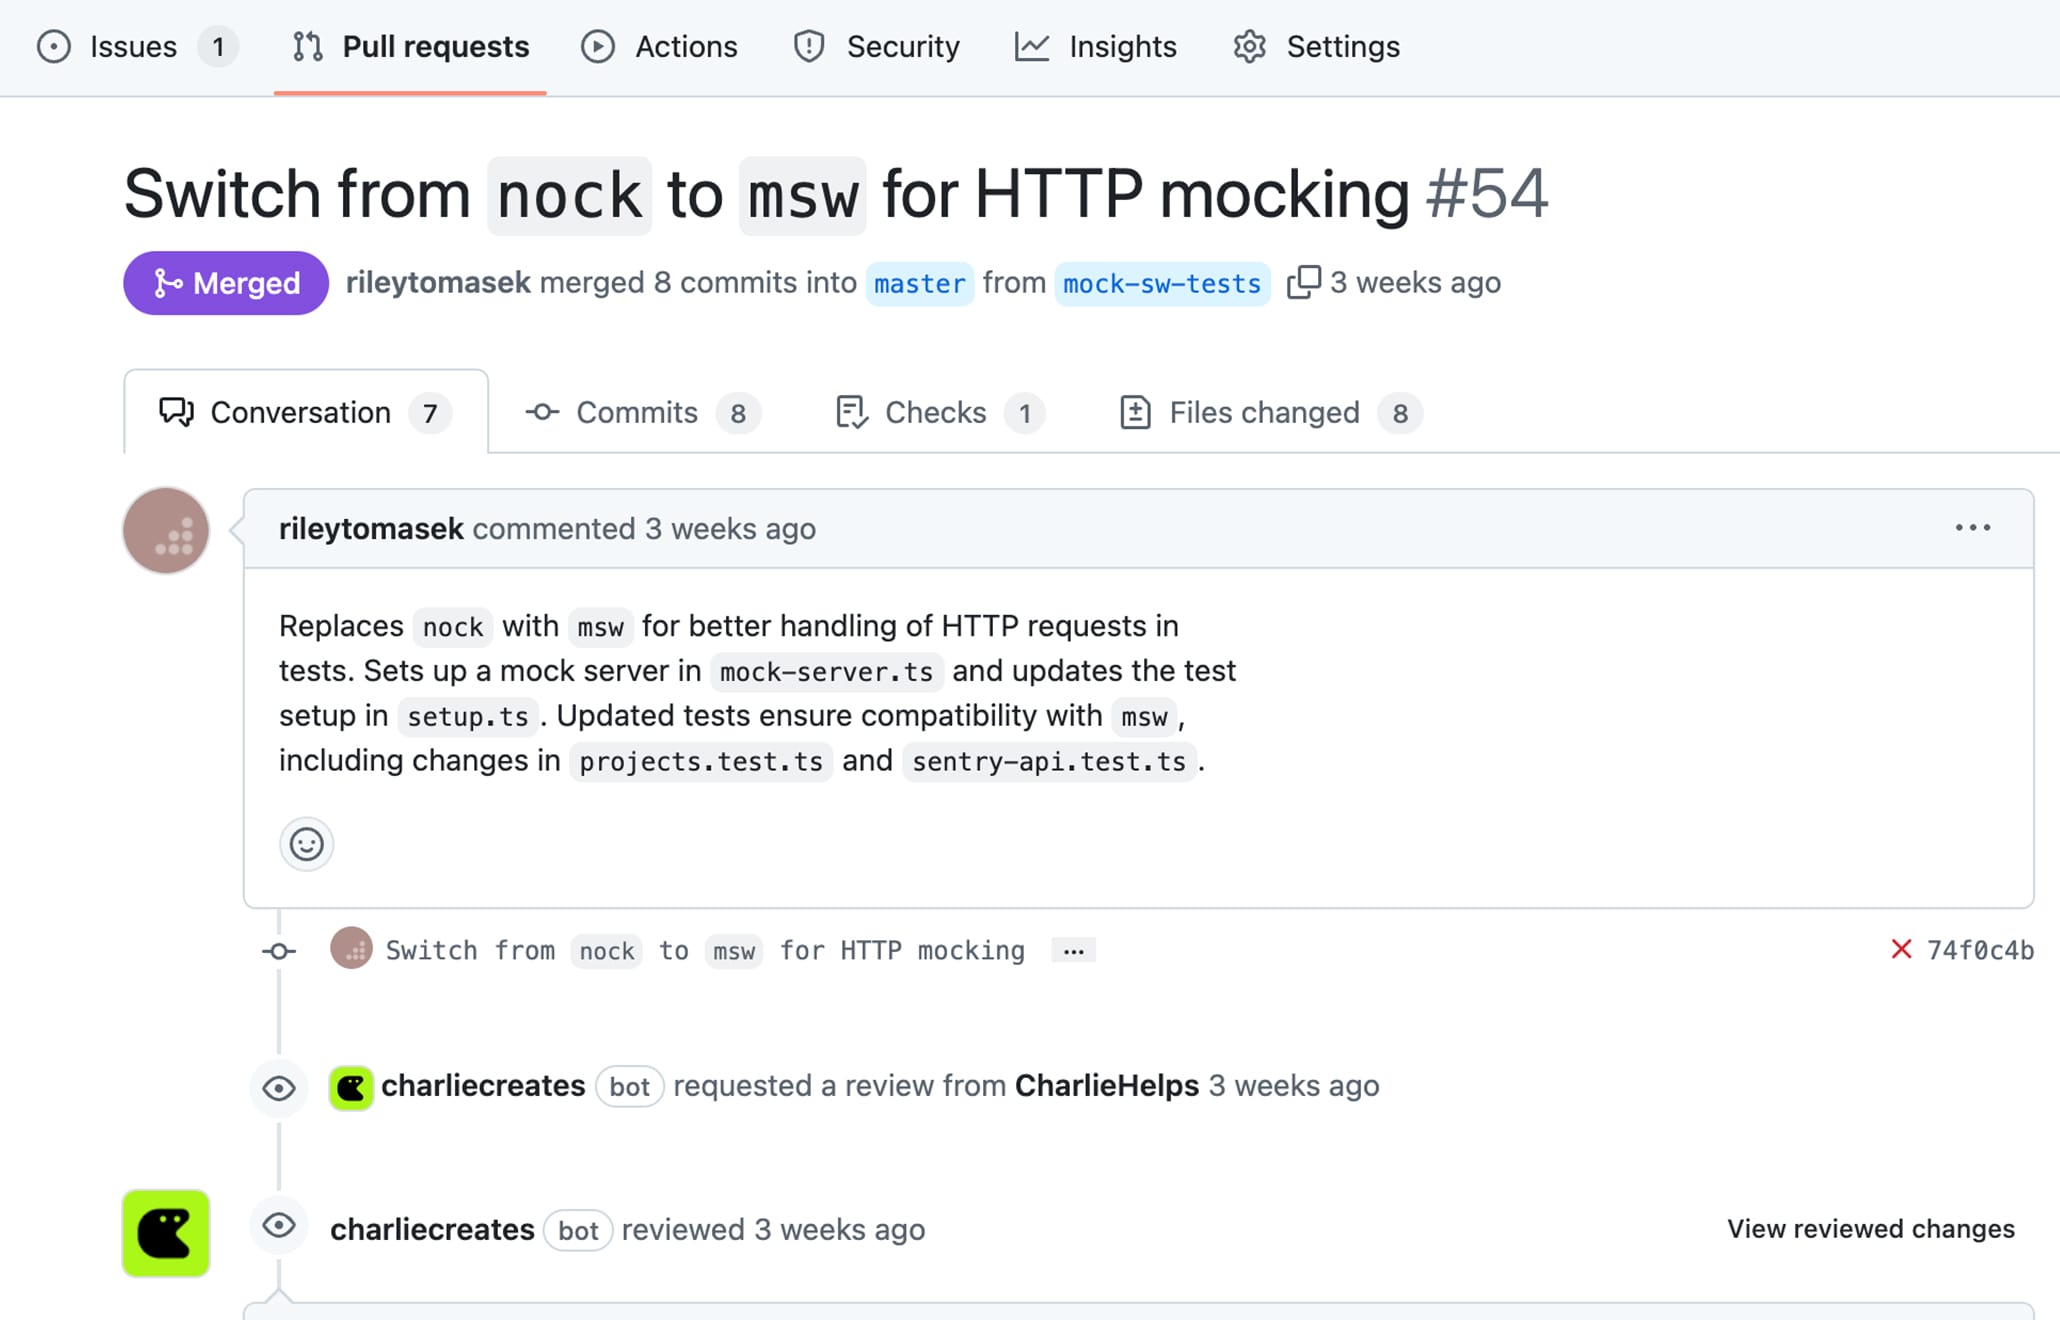
Task: Add a reaction with the smiley icon
Action: coord(306,844)
